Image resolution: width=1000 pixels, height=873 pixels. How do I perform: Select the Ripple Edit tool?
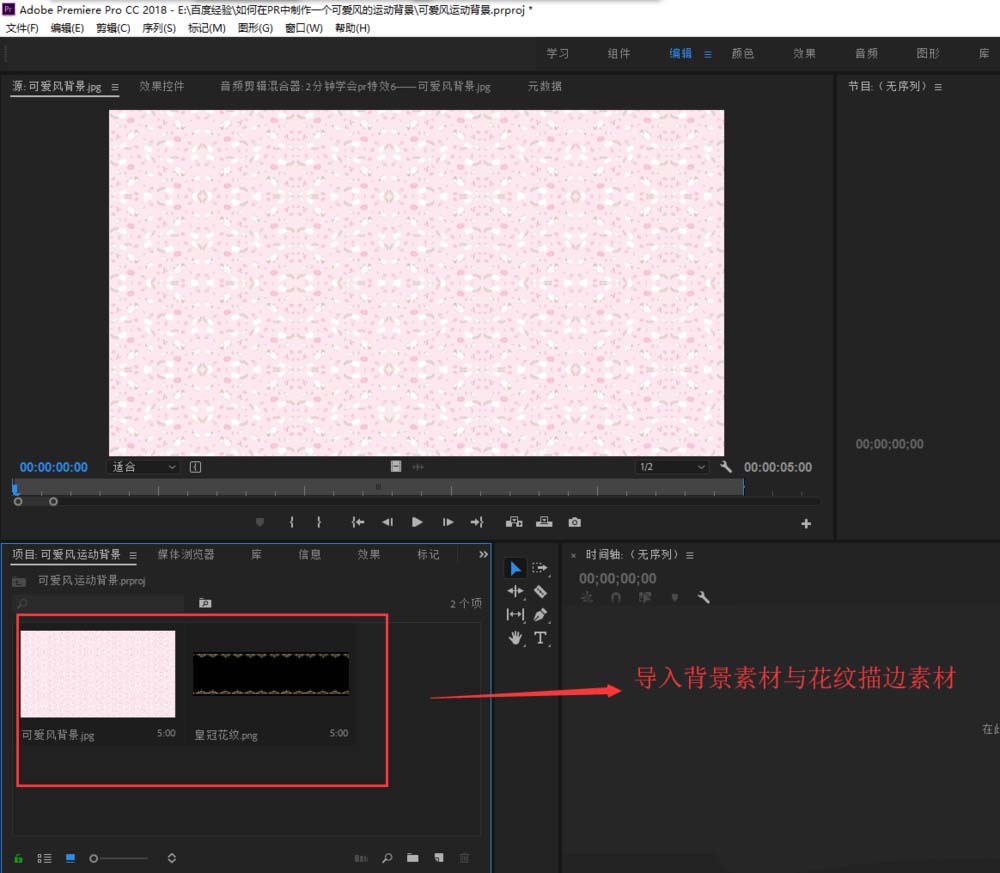[515, 592]
